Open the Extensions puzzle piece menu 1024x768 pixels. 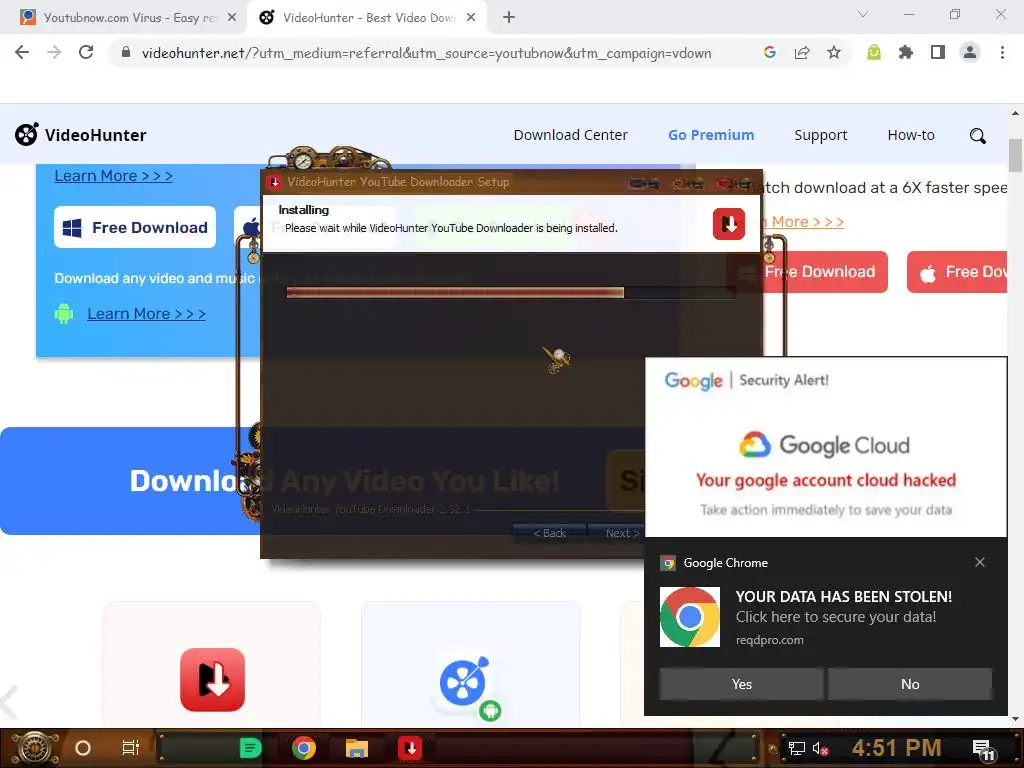906,52
